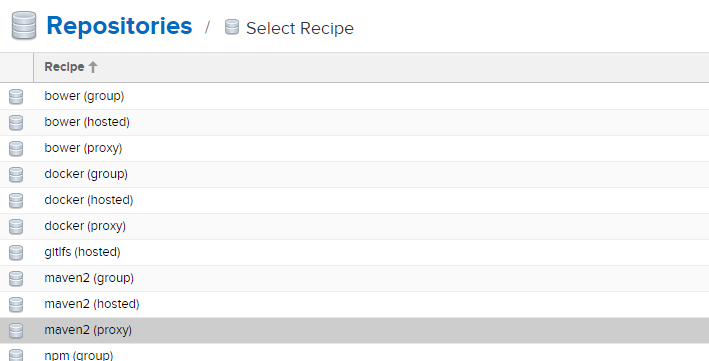Click the Select Recipe breadcrumb text
The width and height of the screenshot is (709, 361).
click(300, 28)
